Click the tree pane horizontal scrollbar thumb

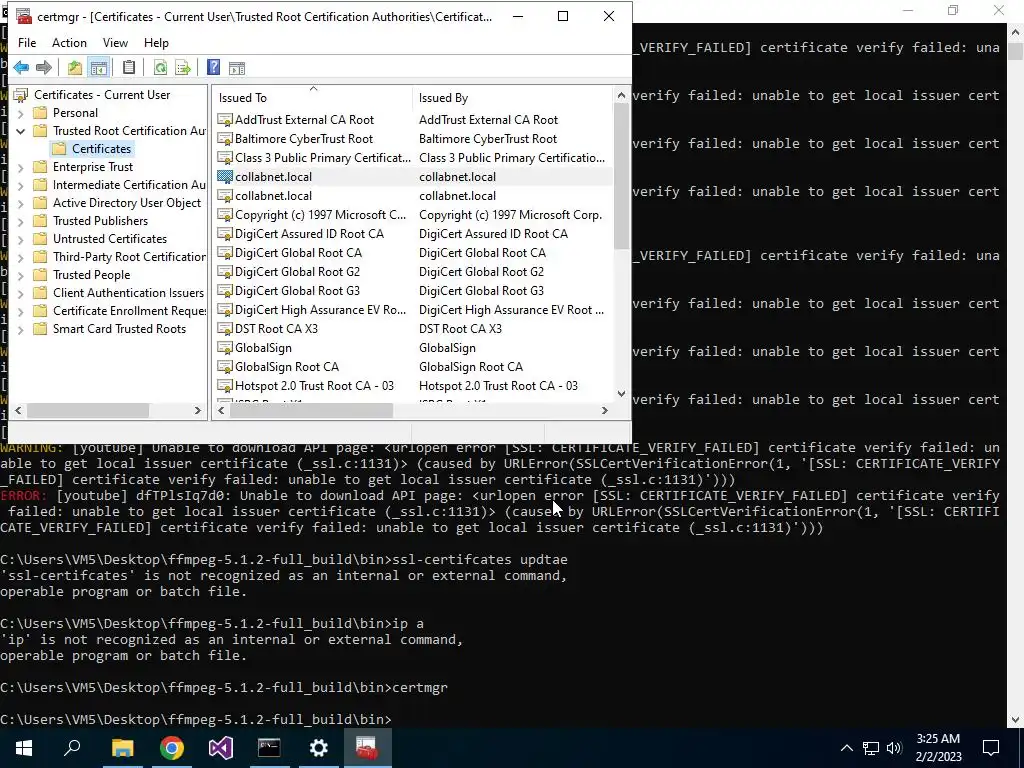coord(88,410)
